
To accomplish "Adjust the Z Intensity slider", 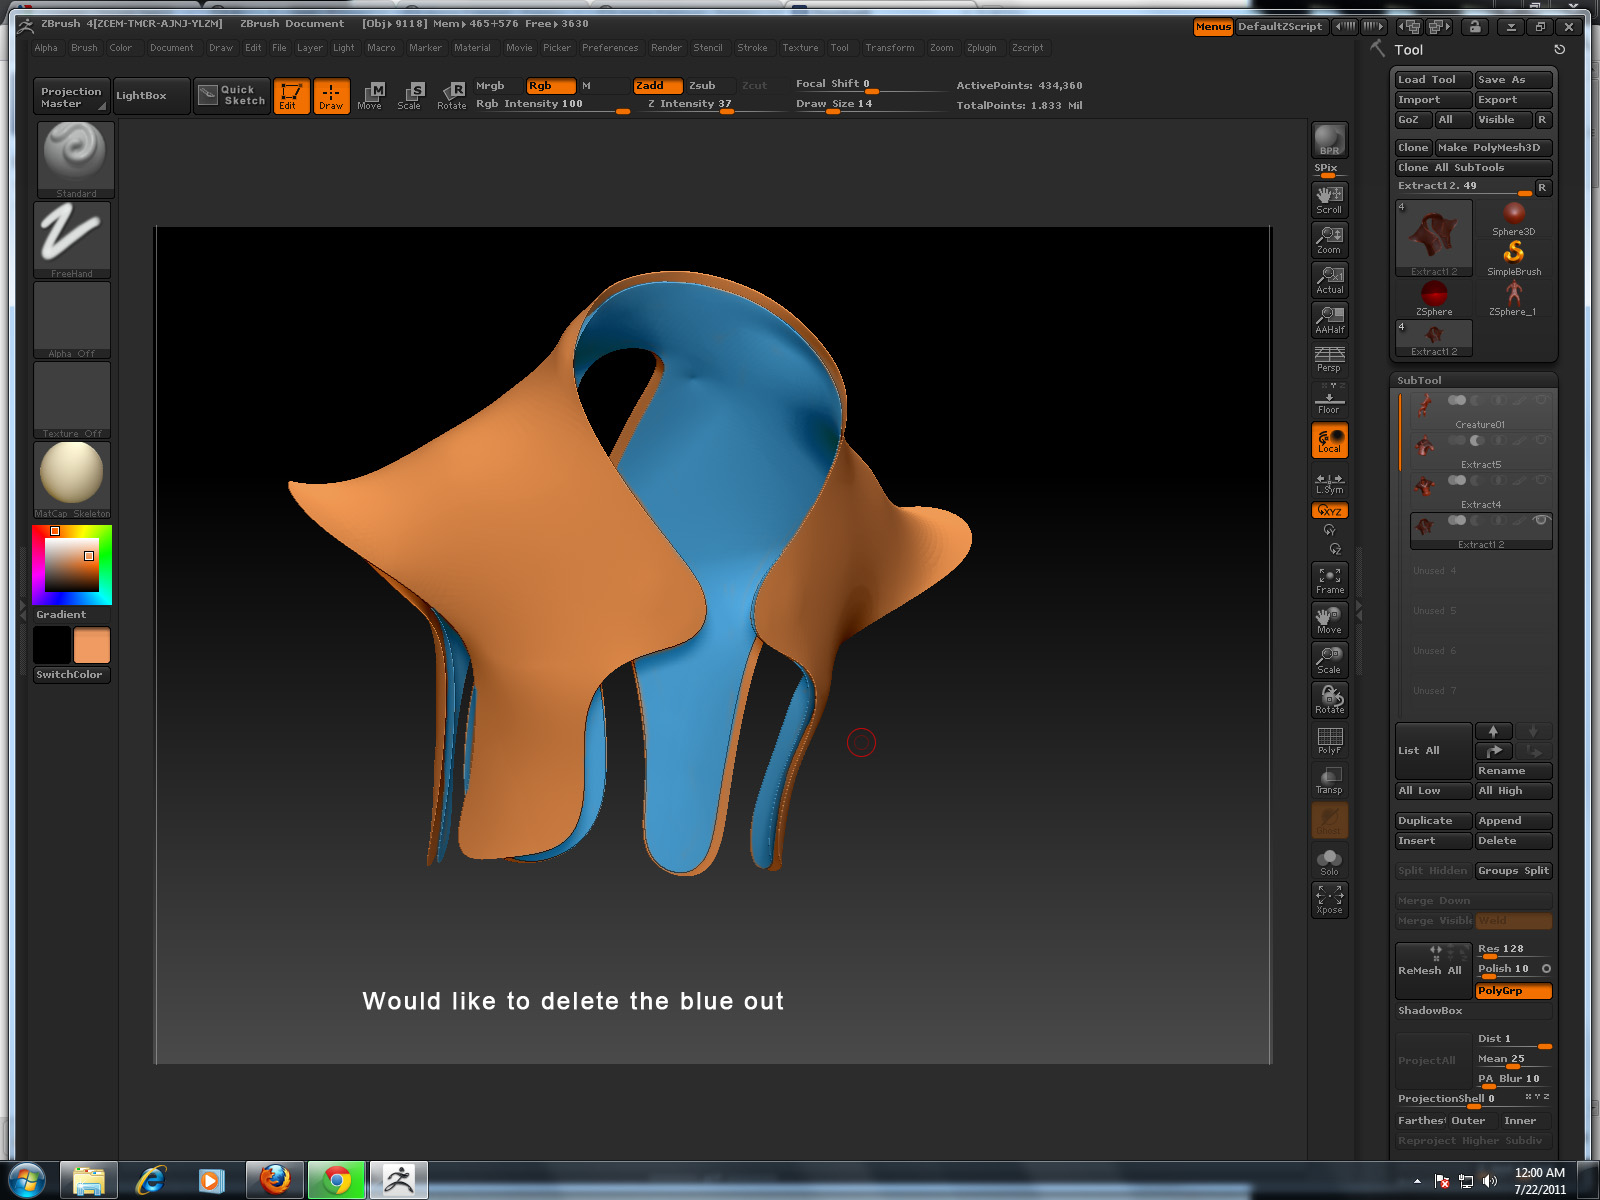I will click(710, 105).
